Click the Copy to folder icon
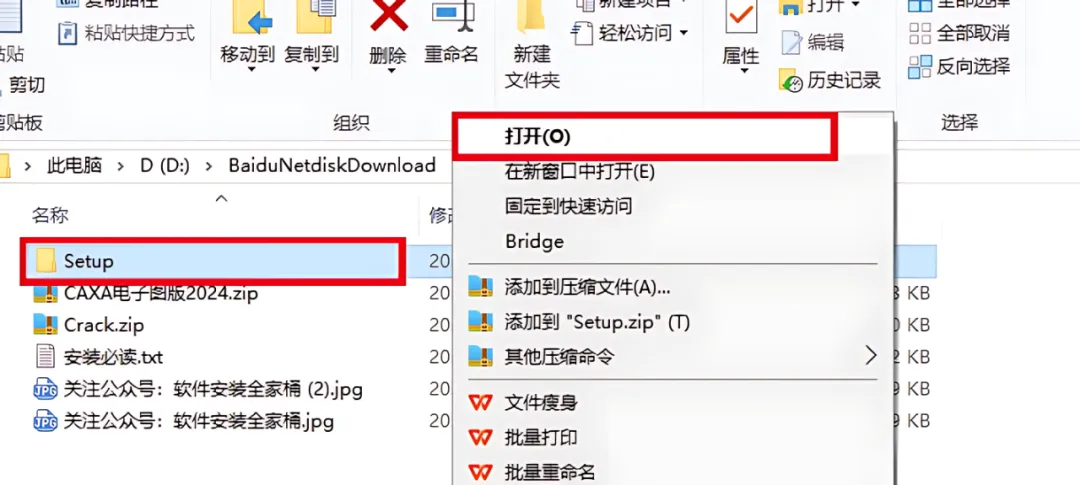Viewport: 1080px width, 485px height. point(314,17)
